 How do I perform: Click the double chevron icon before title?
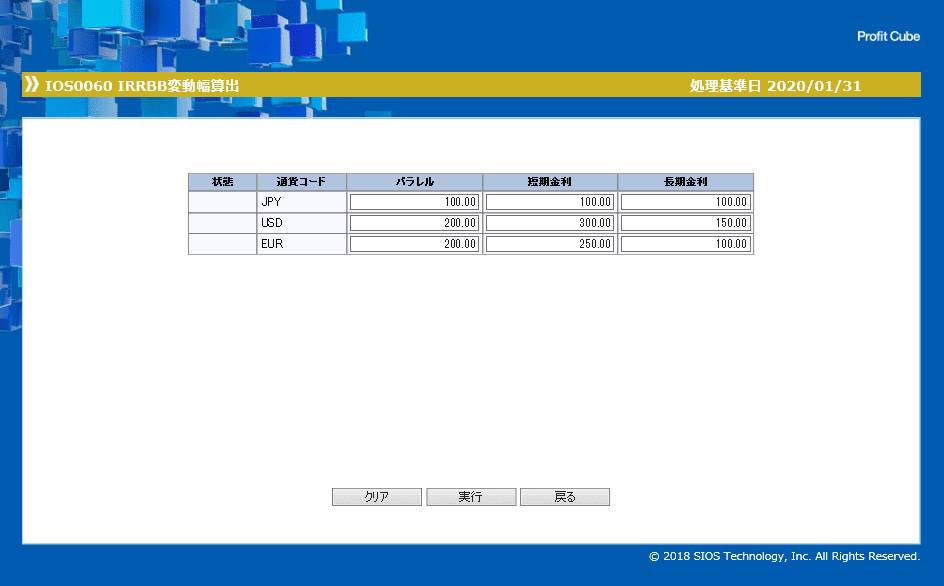click(x=31, y=84)
